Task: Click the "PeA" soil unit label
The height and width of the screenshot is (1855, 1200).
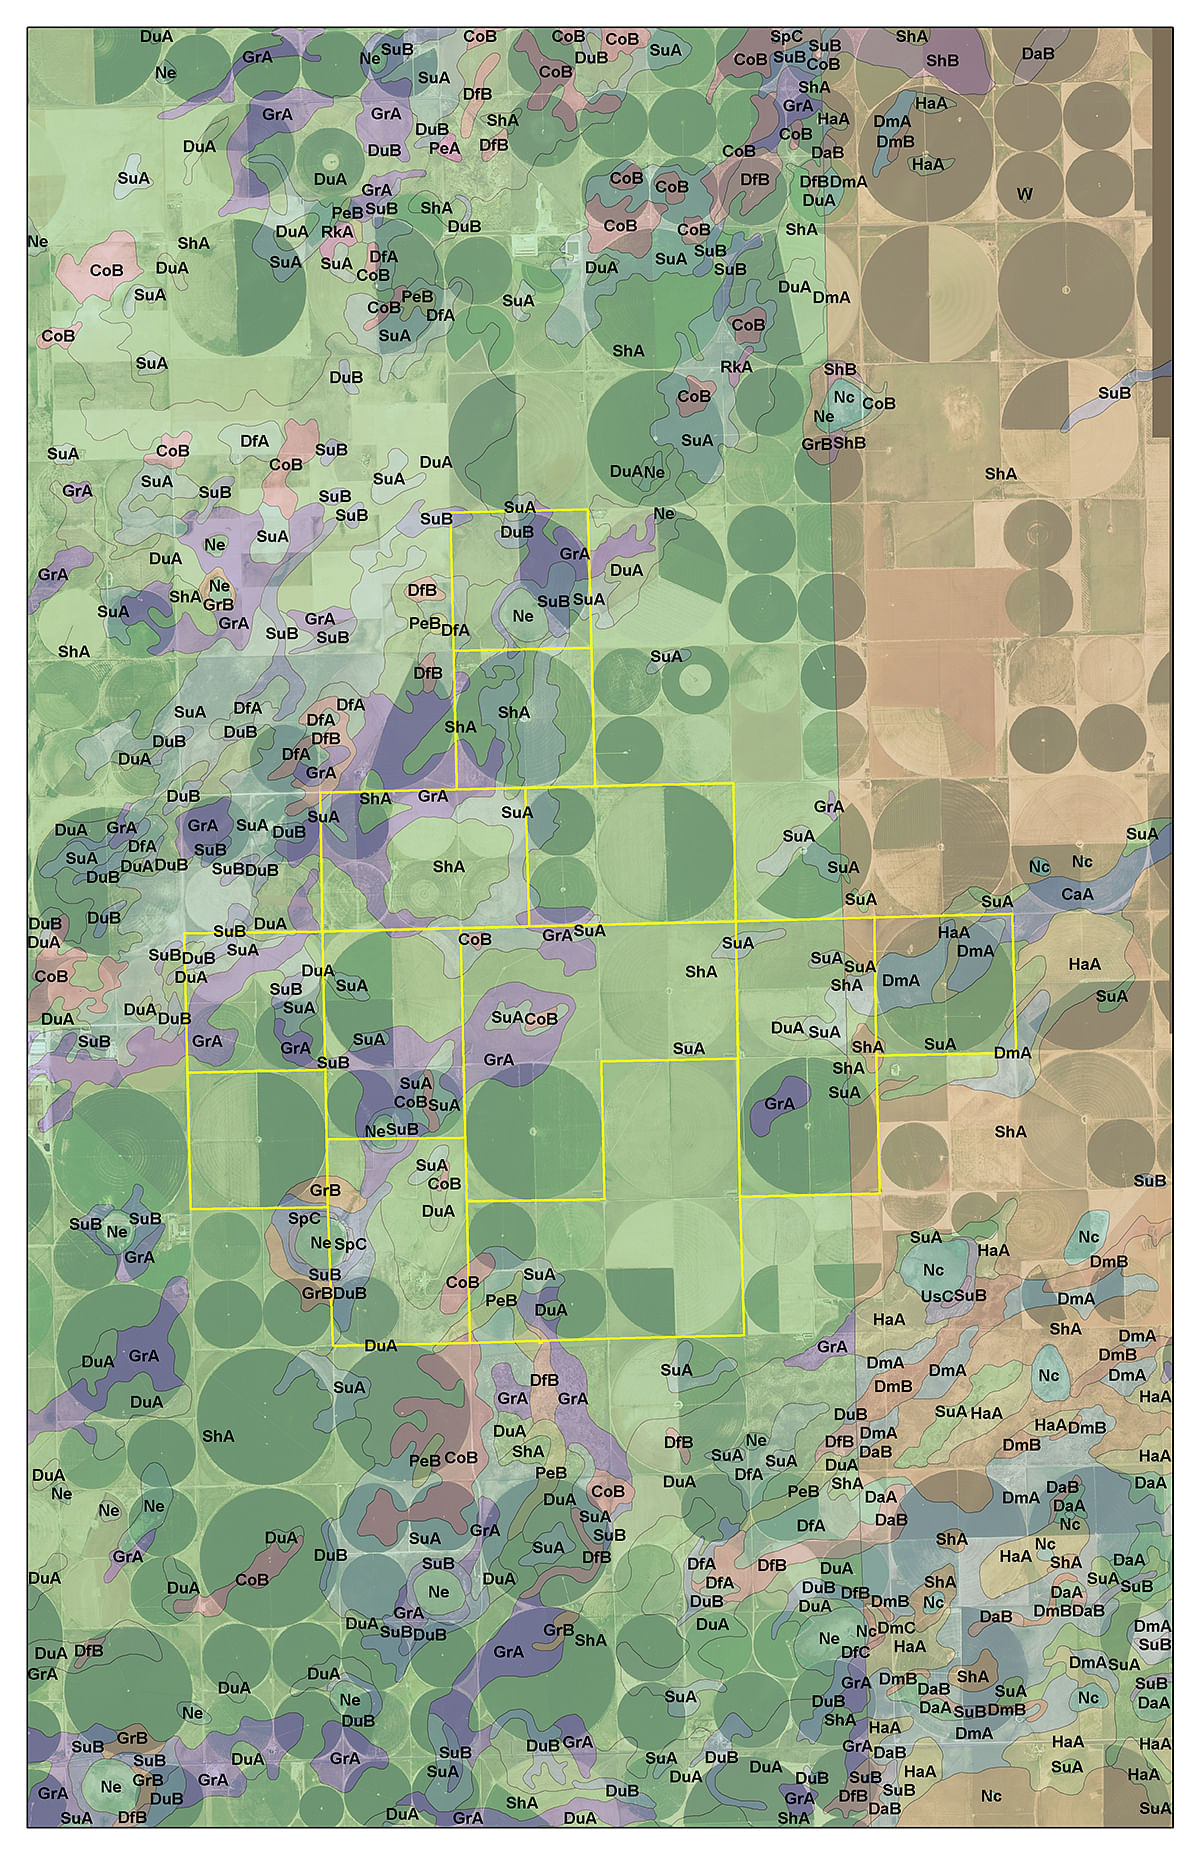Action: click(x=444, y=149)
